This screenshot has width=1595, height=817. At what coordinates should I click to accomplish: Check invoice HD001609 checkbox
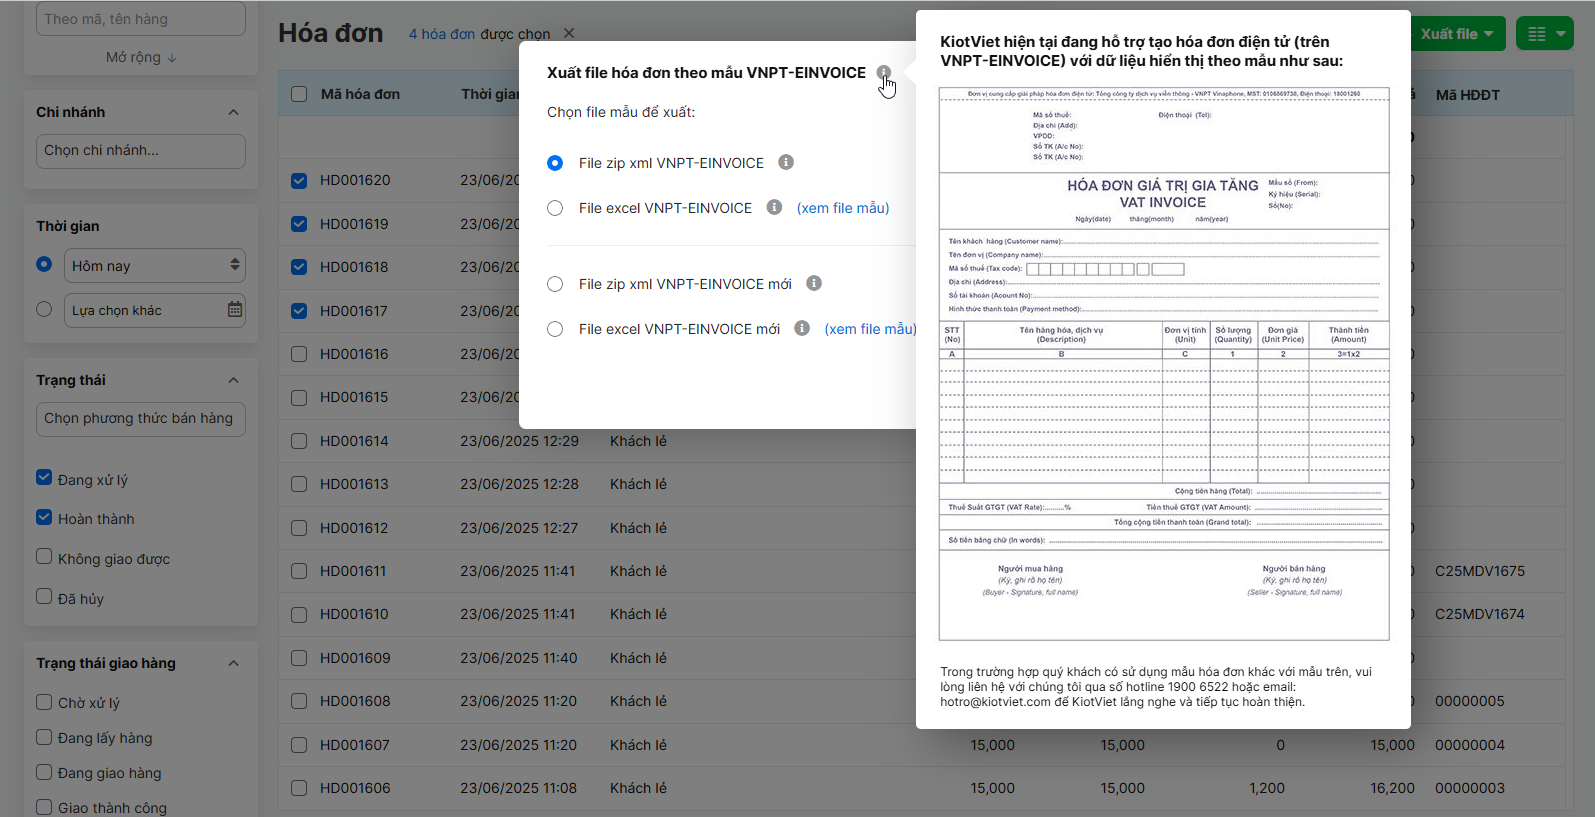(x=299, y=658)
